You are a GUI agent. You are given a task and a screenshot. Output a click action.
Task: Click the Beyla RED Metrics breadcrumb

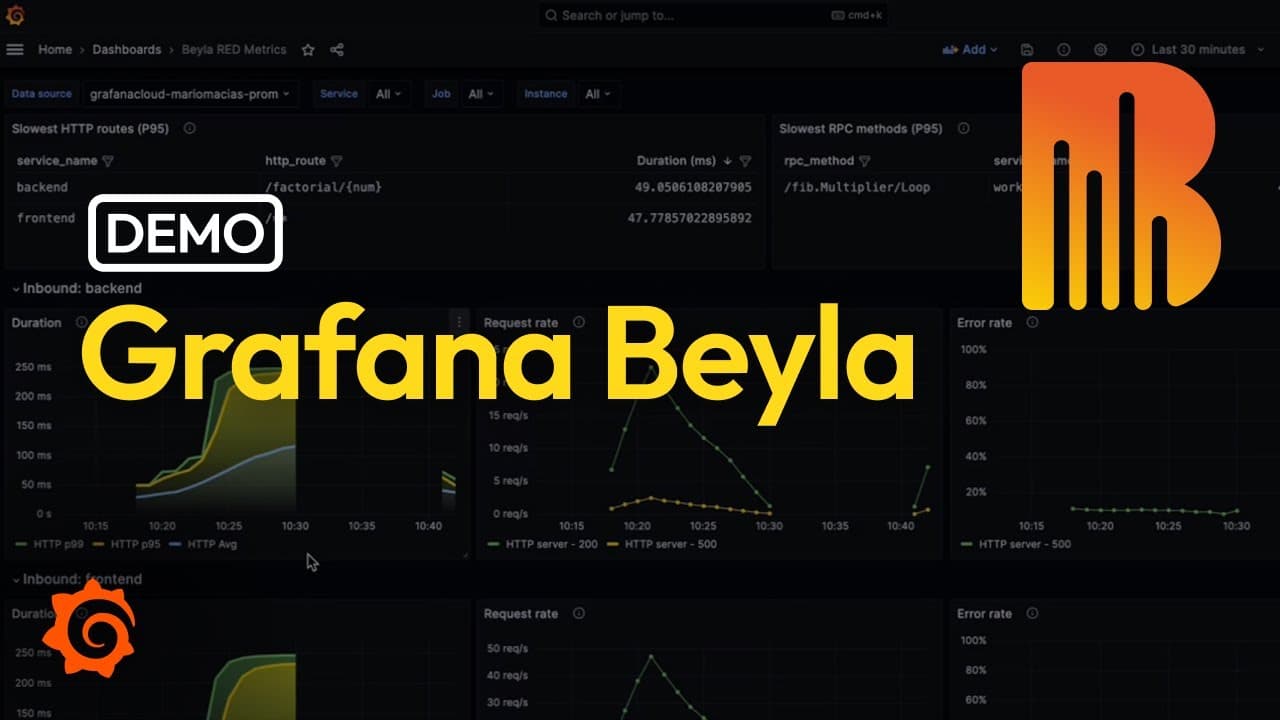[234, 50]
